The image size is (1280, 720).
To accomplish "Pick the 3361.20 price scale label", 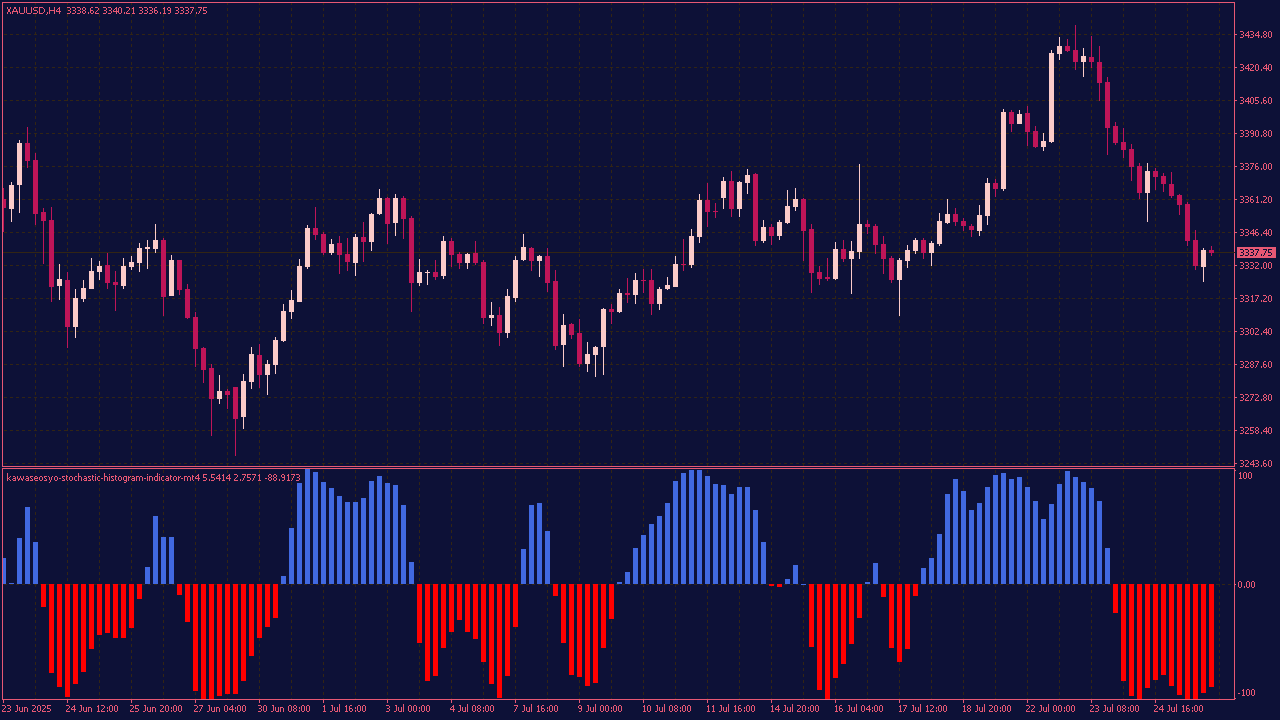I will (x=1255, y=200).
